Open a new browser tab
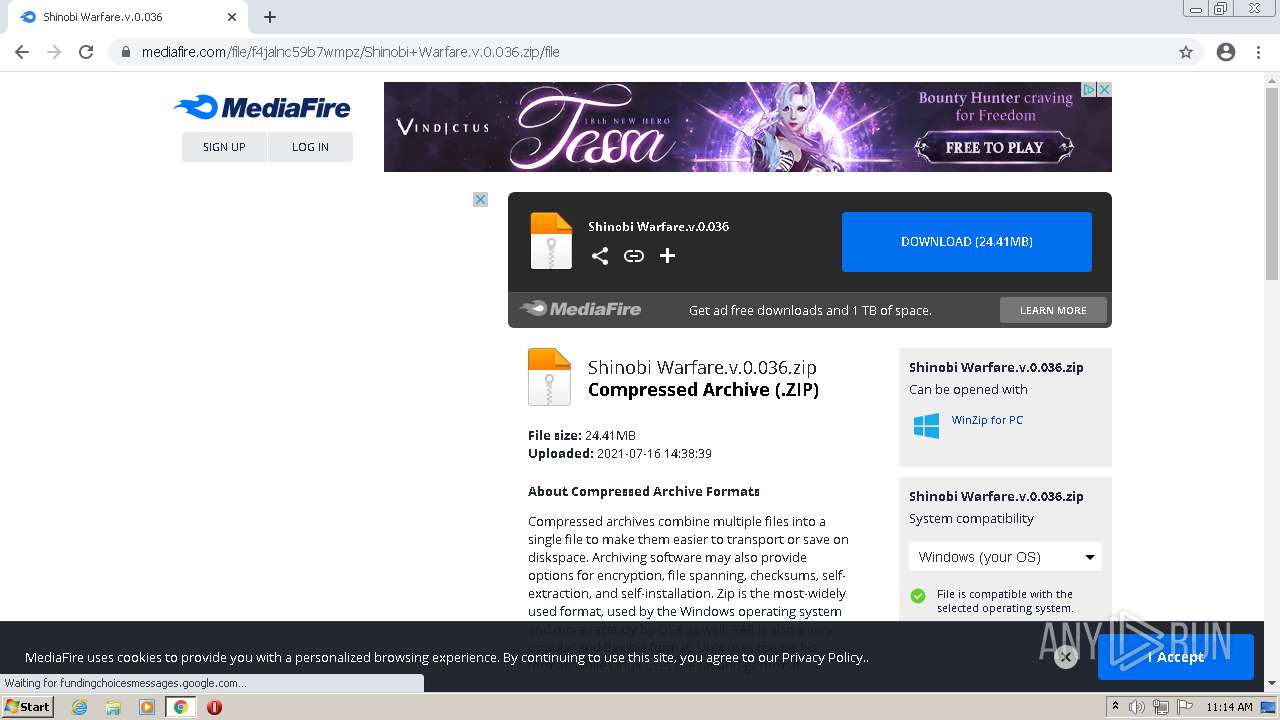1280x720 pixels. click(x=270, y=17)
